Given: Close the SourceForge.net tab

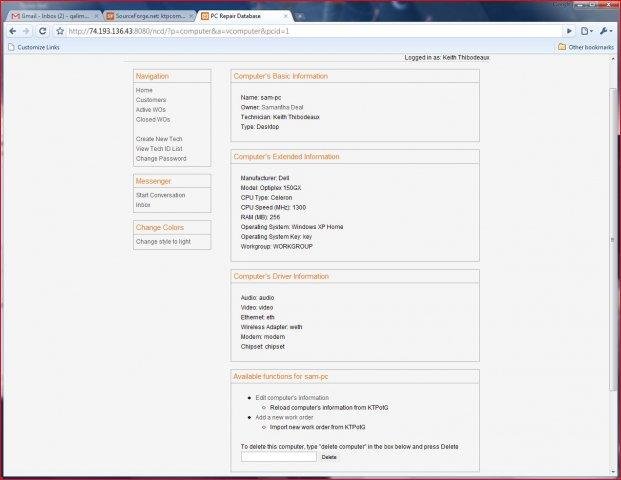Looking at the screenshot, I should tap(191, 16).
